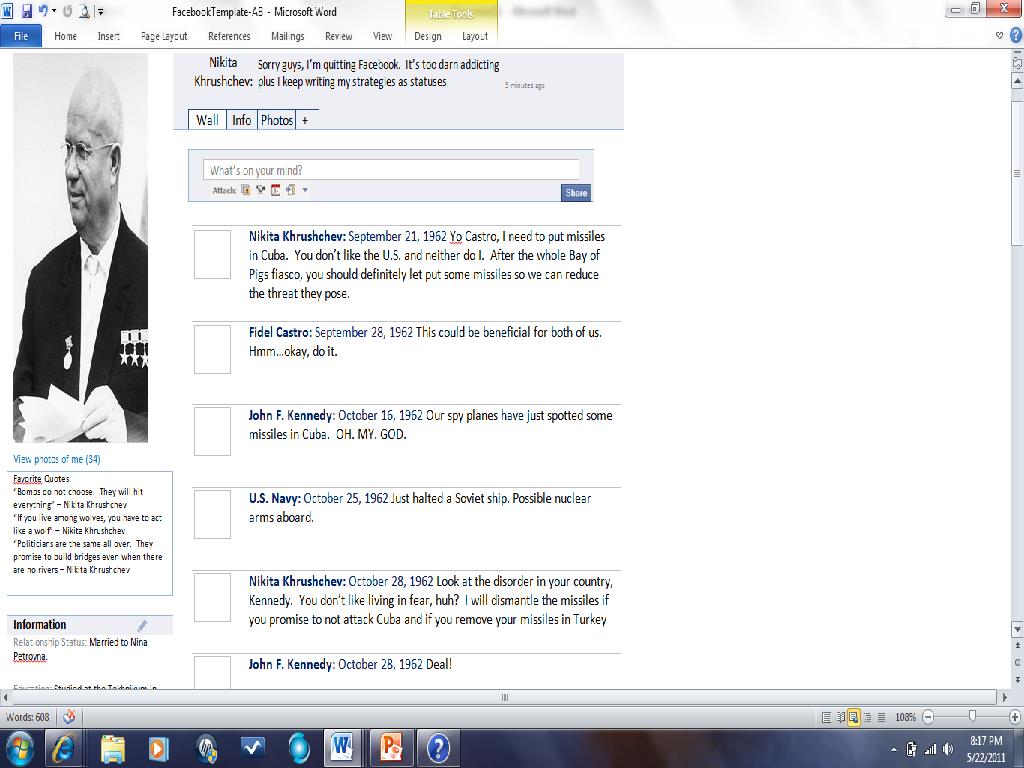Open the Mailings ribbon tab
The image size is (1024, 768).
(x=287, y=36)
